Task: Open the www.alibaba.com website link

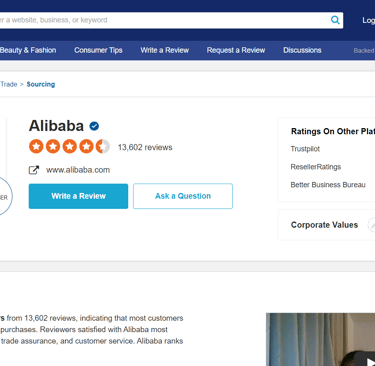Action: pyautogui.click(x=78, y=170)
